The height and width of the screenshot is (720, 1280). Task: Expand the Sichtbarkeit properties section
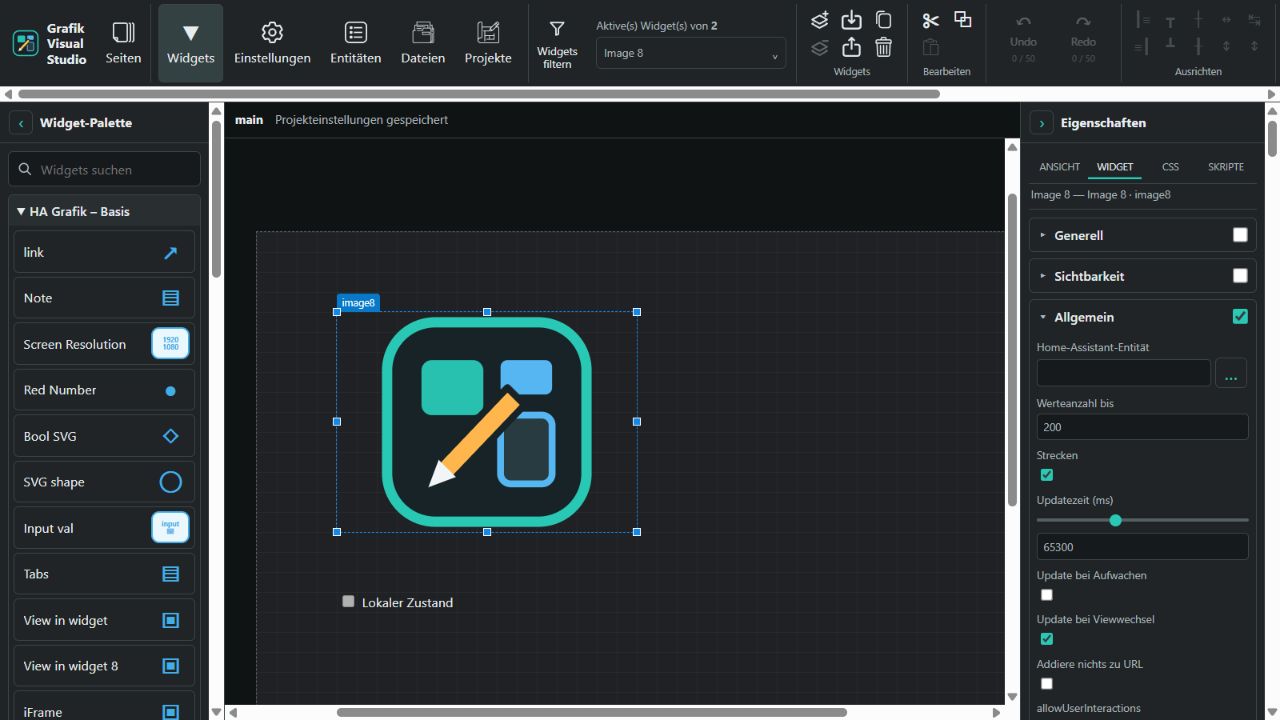point(1043,276)
